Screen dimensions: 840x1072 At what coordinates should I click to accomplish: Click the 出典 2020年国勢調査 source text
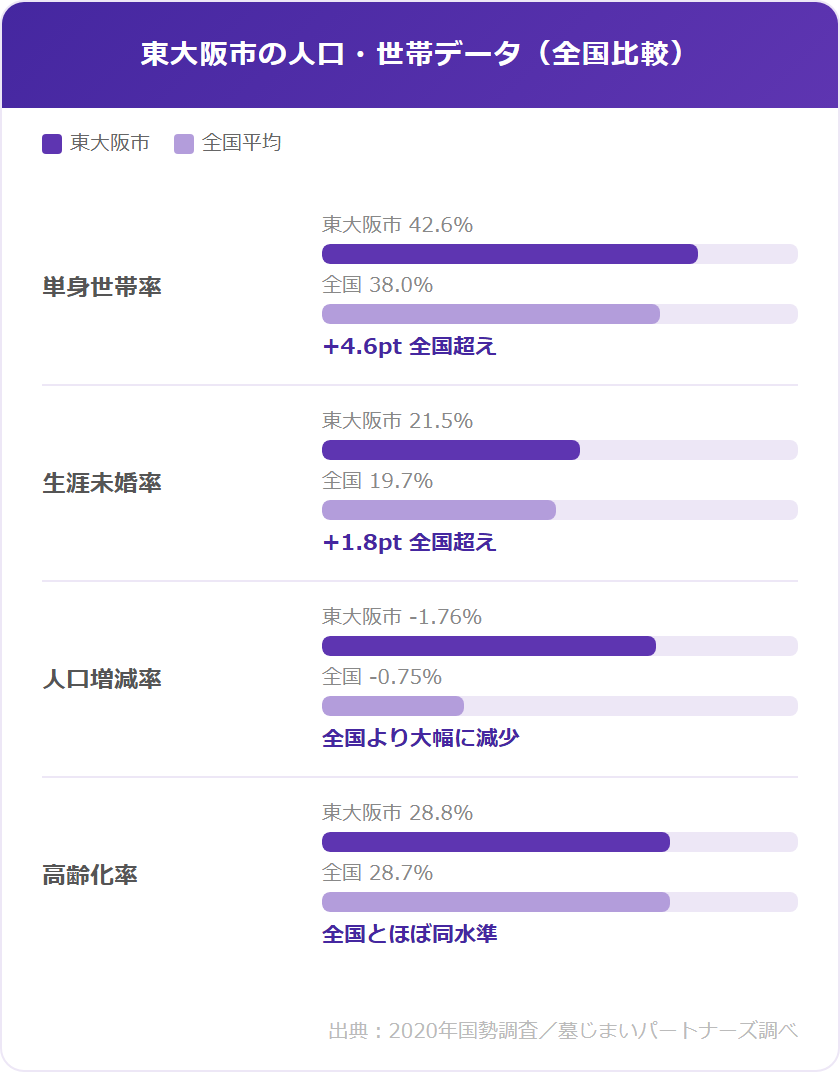click(x=563, y=1031)
